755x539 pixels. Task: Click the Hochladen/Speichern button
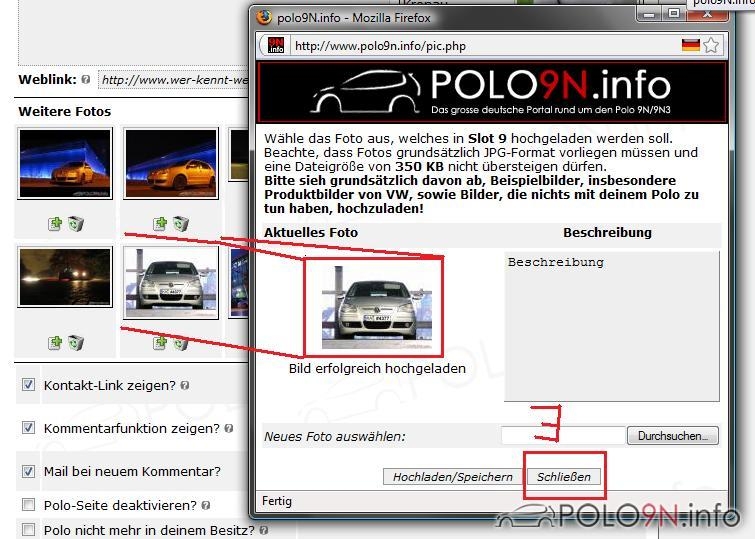(453, 477)
